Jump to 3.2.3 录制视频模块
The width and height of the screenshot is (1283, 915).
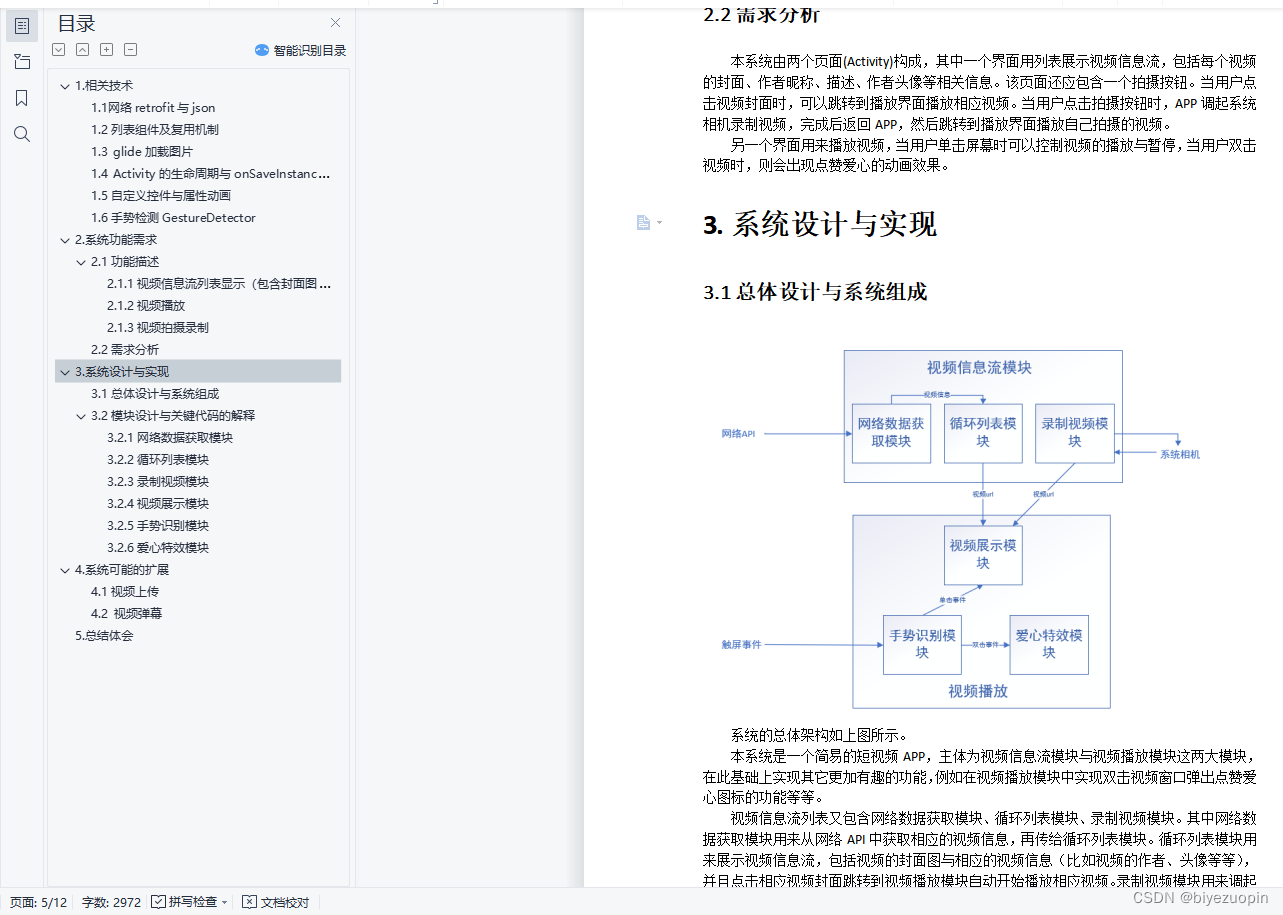pos(158,482)
